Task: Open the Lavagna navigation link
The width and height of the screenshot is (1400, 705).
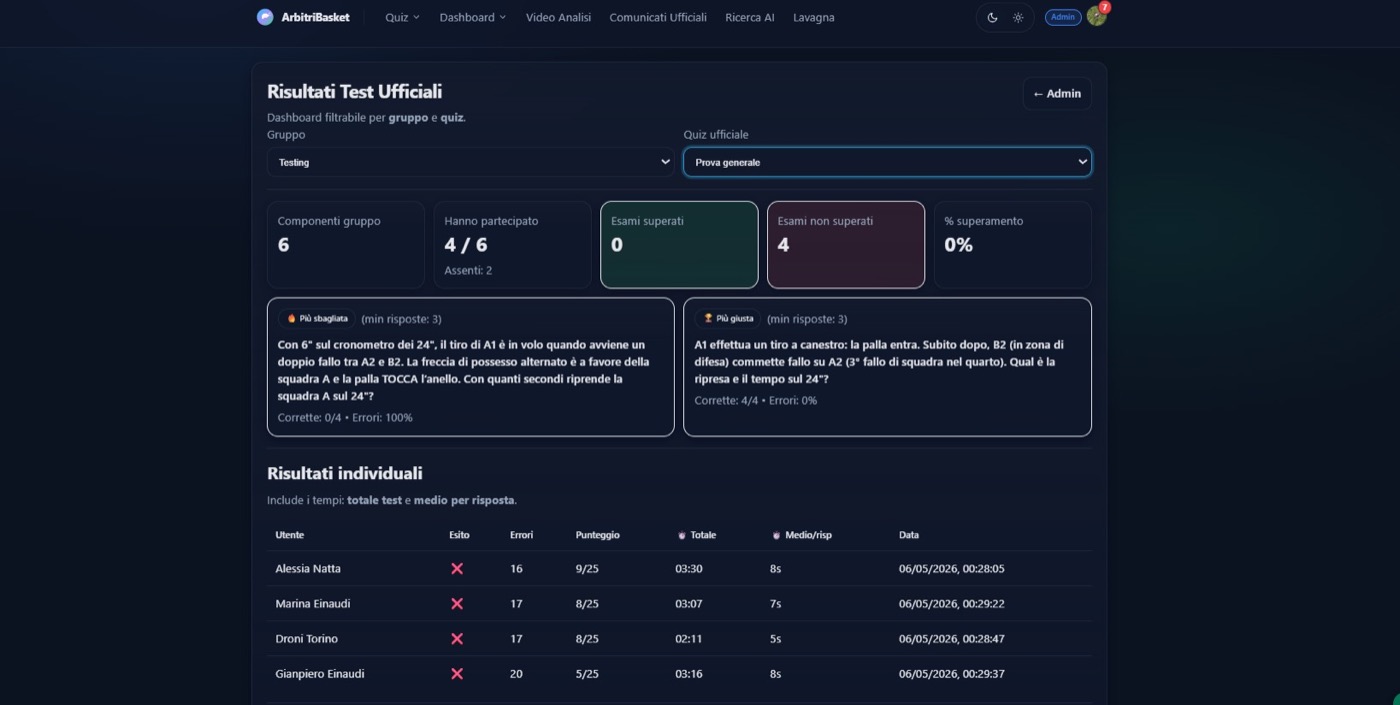Action: [x=814, y=17]
